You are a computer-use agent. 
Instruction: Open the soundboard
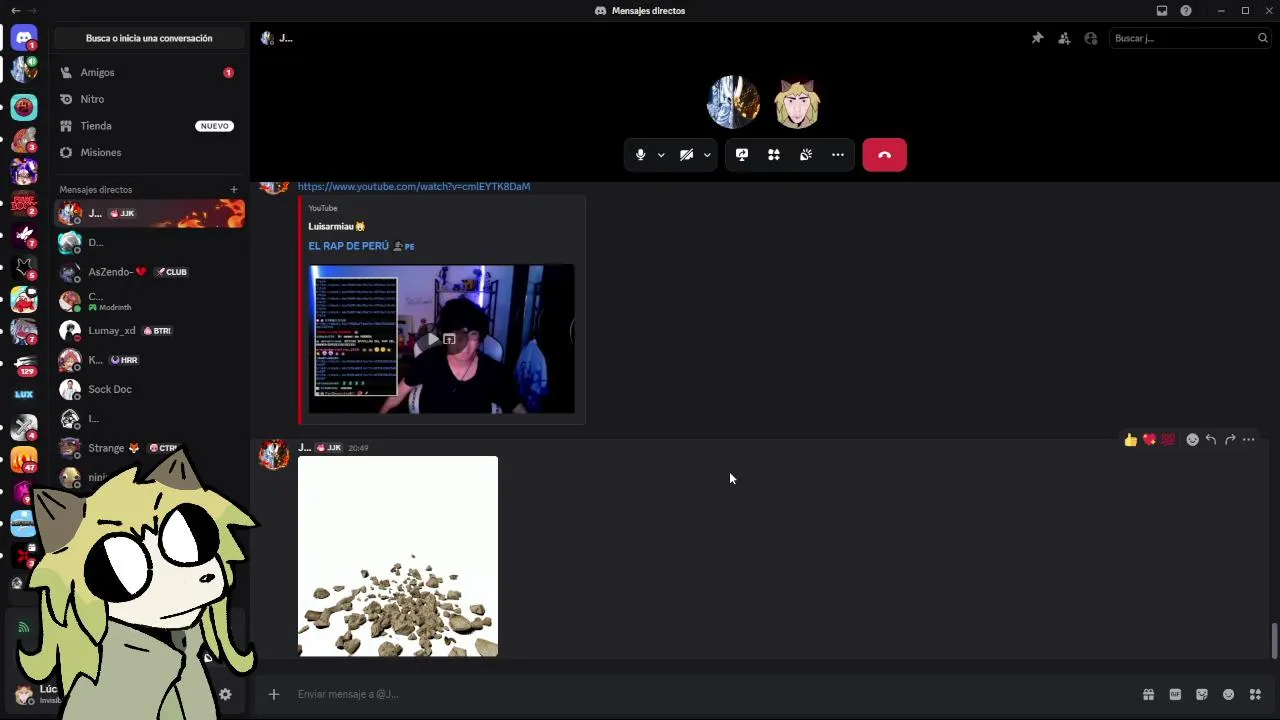(x=806, y=155)
